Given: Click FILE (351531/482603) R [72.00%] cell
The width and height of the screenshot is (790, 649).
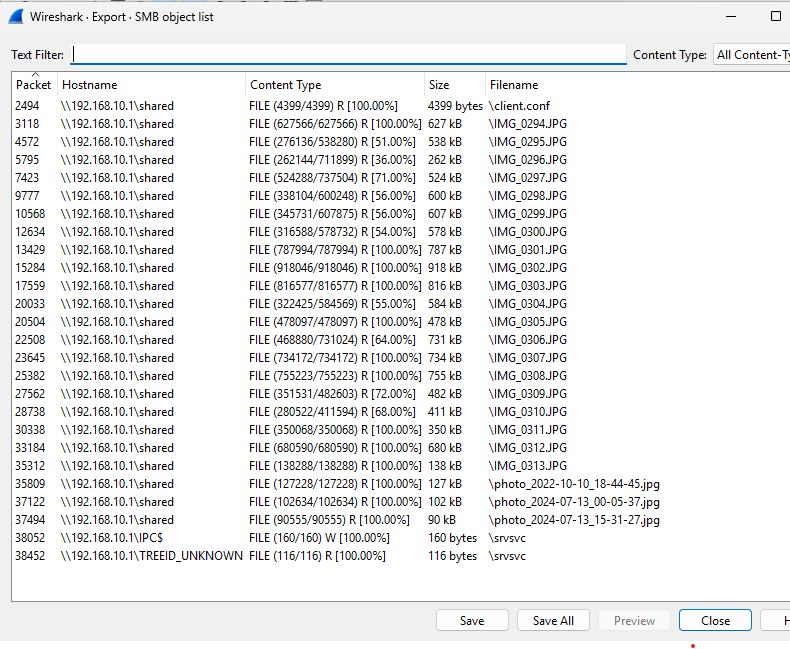Looking at the screenshot, I should pos(333,394).
